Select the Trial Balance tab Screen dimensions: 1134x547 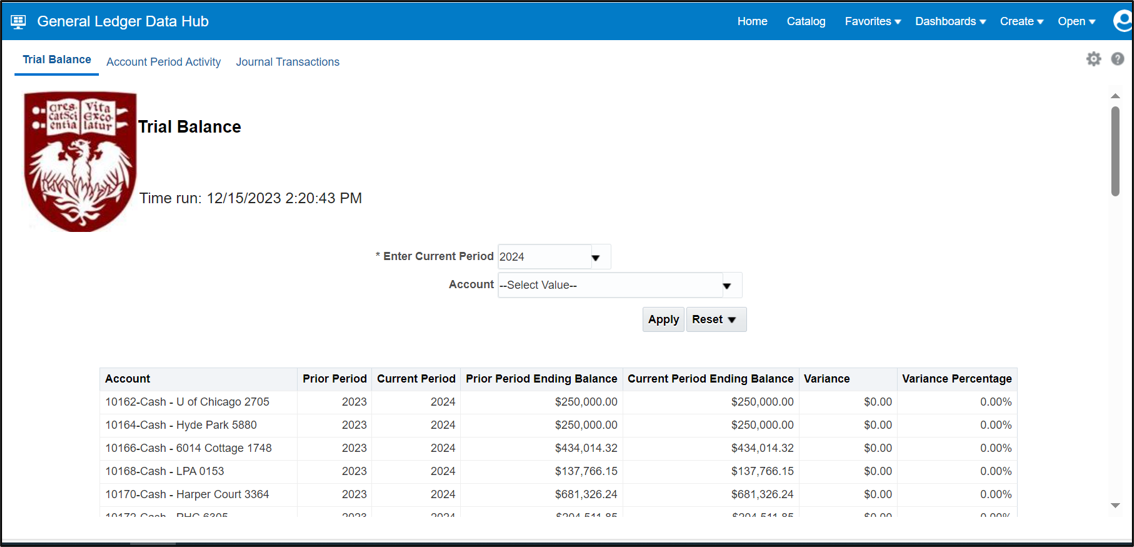click(57, 60)
